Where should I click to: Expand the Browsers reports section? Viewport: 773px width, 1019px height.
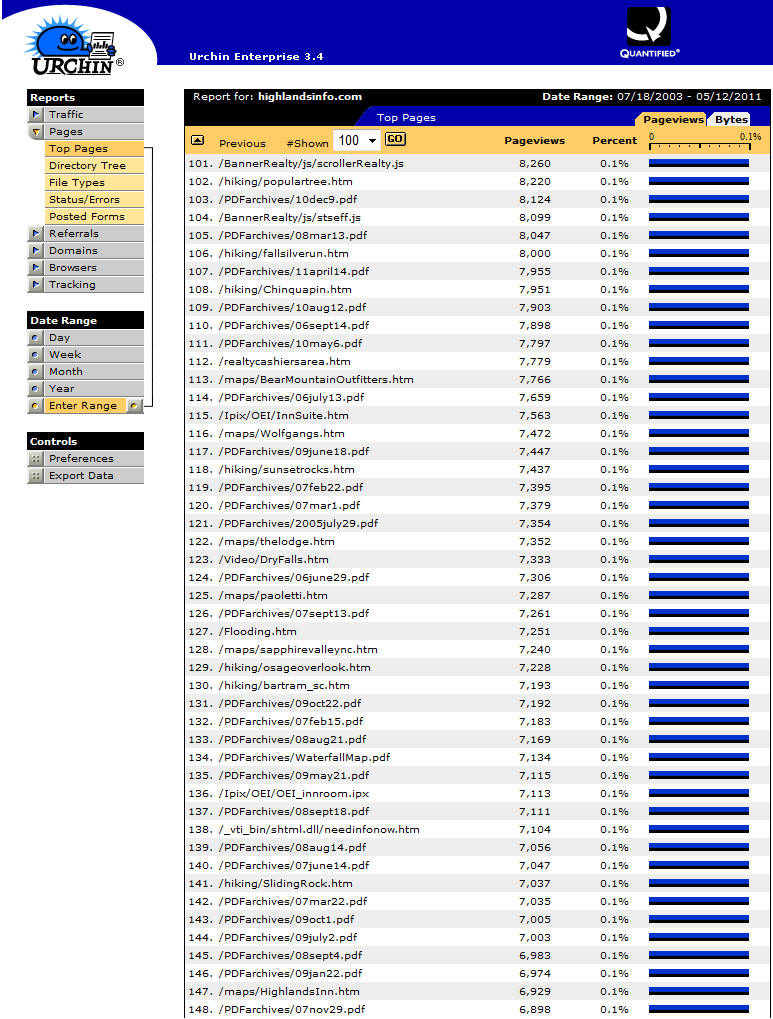tap(36, 267)
